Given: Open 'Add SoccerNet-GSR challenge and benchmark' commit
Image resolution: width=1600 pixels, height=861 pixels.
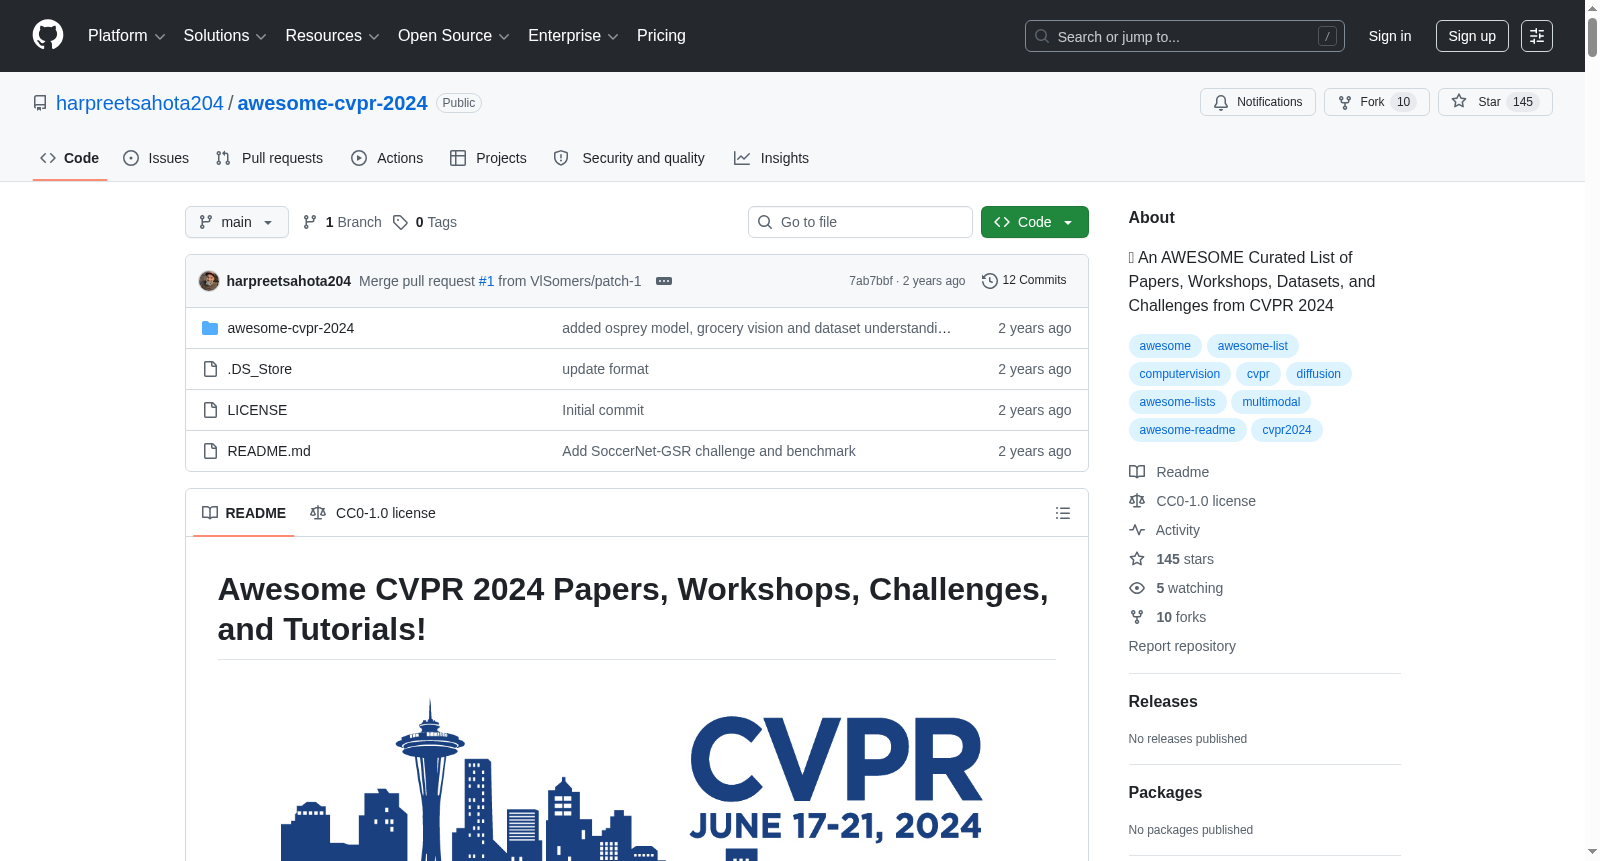Looking at the screenshot, I should (x=709, y=451).
